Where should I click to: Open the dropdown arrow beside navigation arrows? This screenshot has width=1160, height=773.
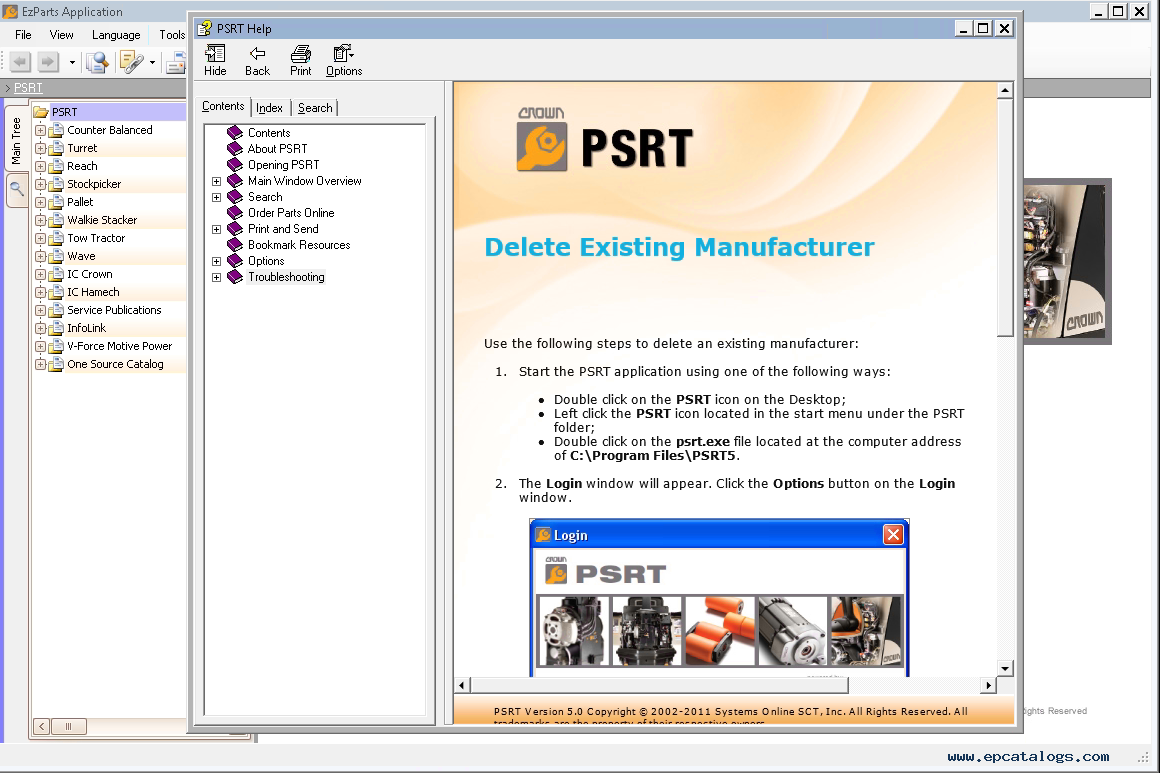point(72,63)
